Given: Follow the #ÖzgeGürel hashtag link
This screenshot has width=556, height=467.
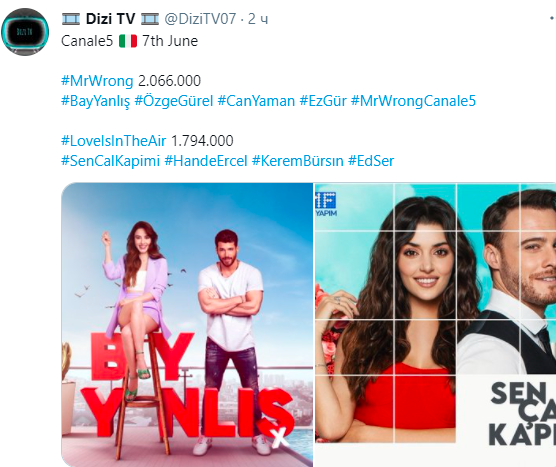Looking at the screenshot, I should [174, 101].
